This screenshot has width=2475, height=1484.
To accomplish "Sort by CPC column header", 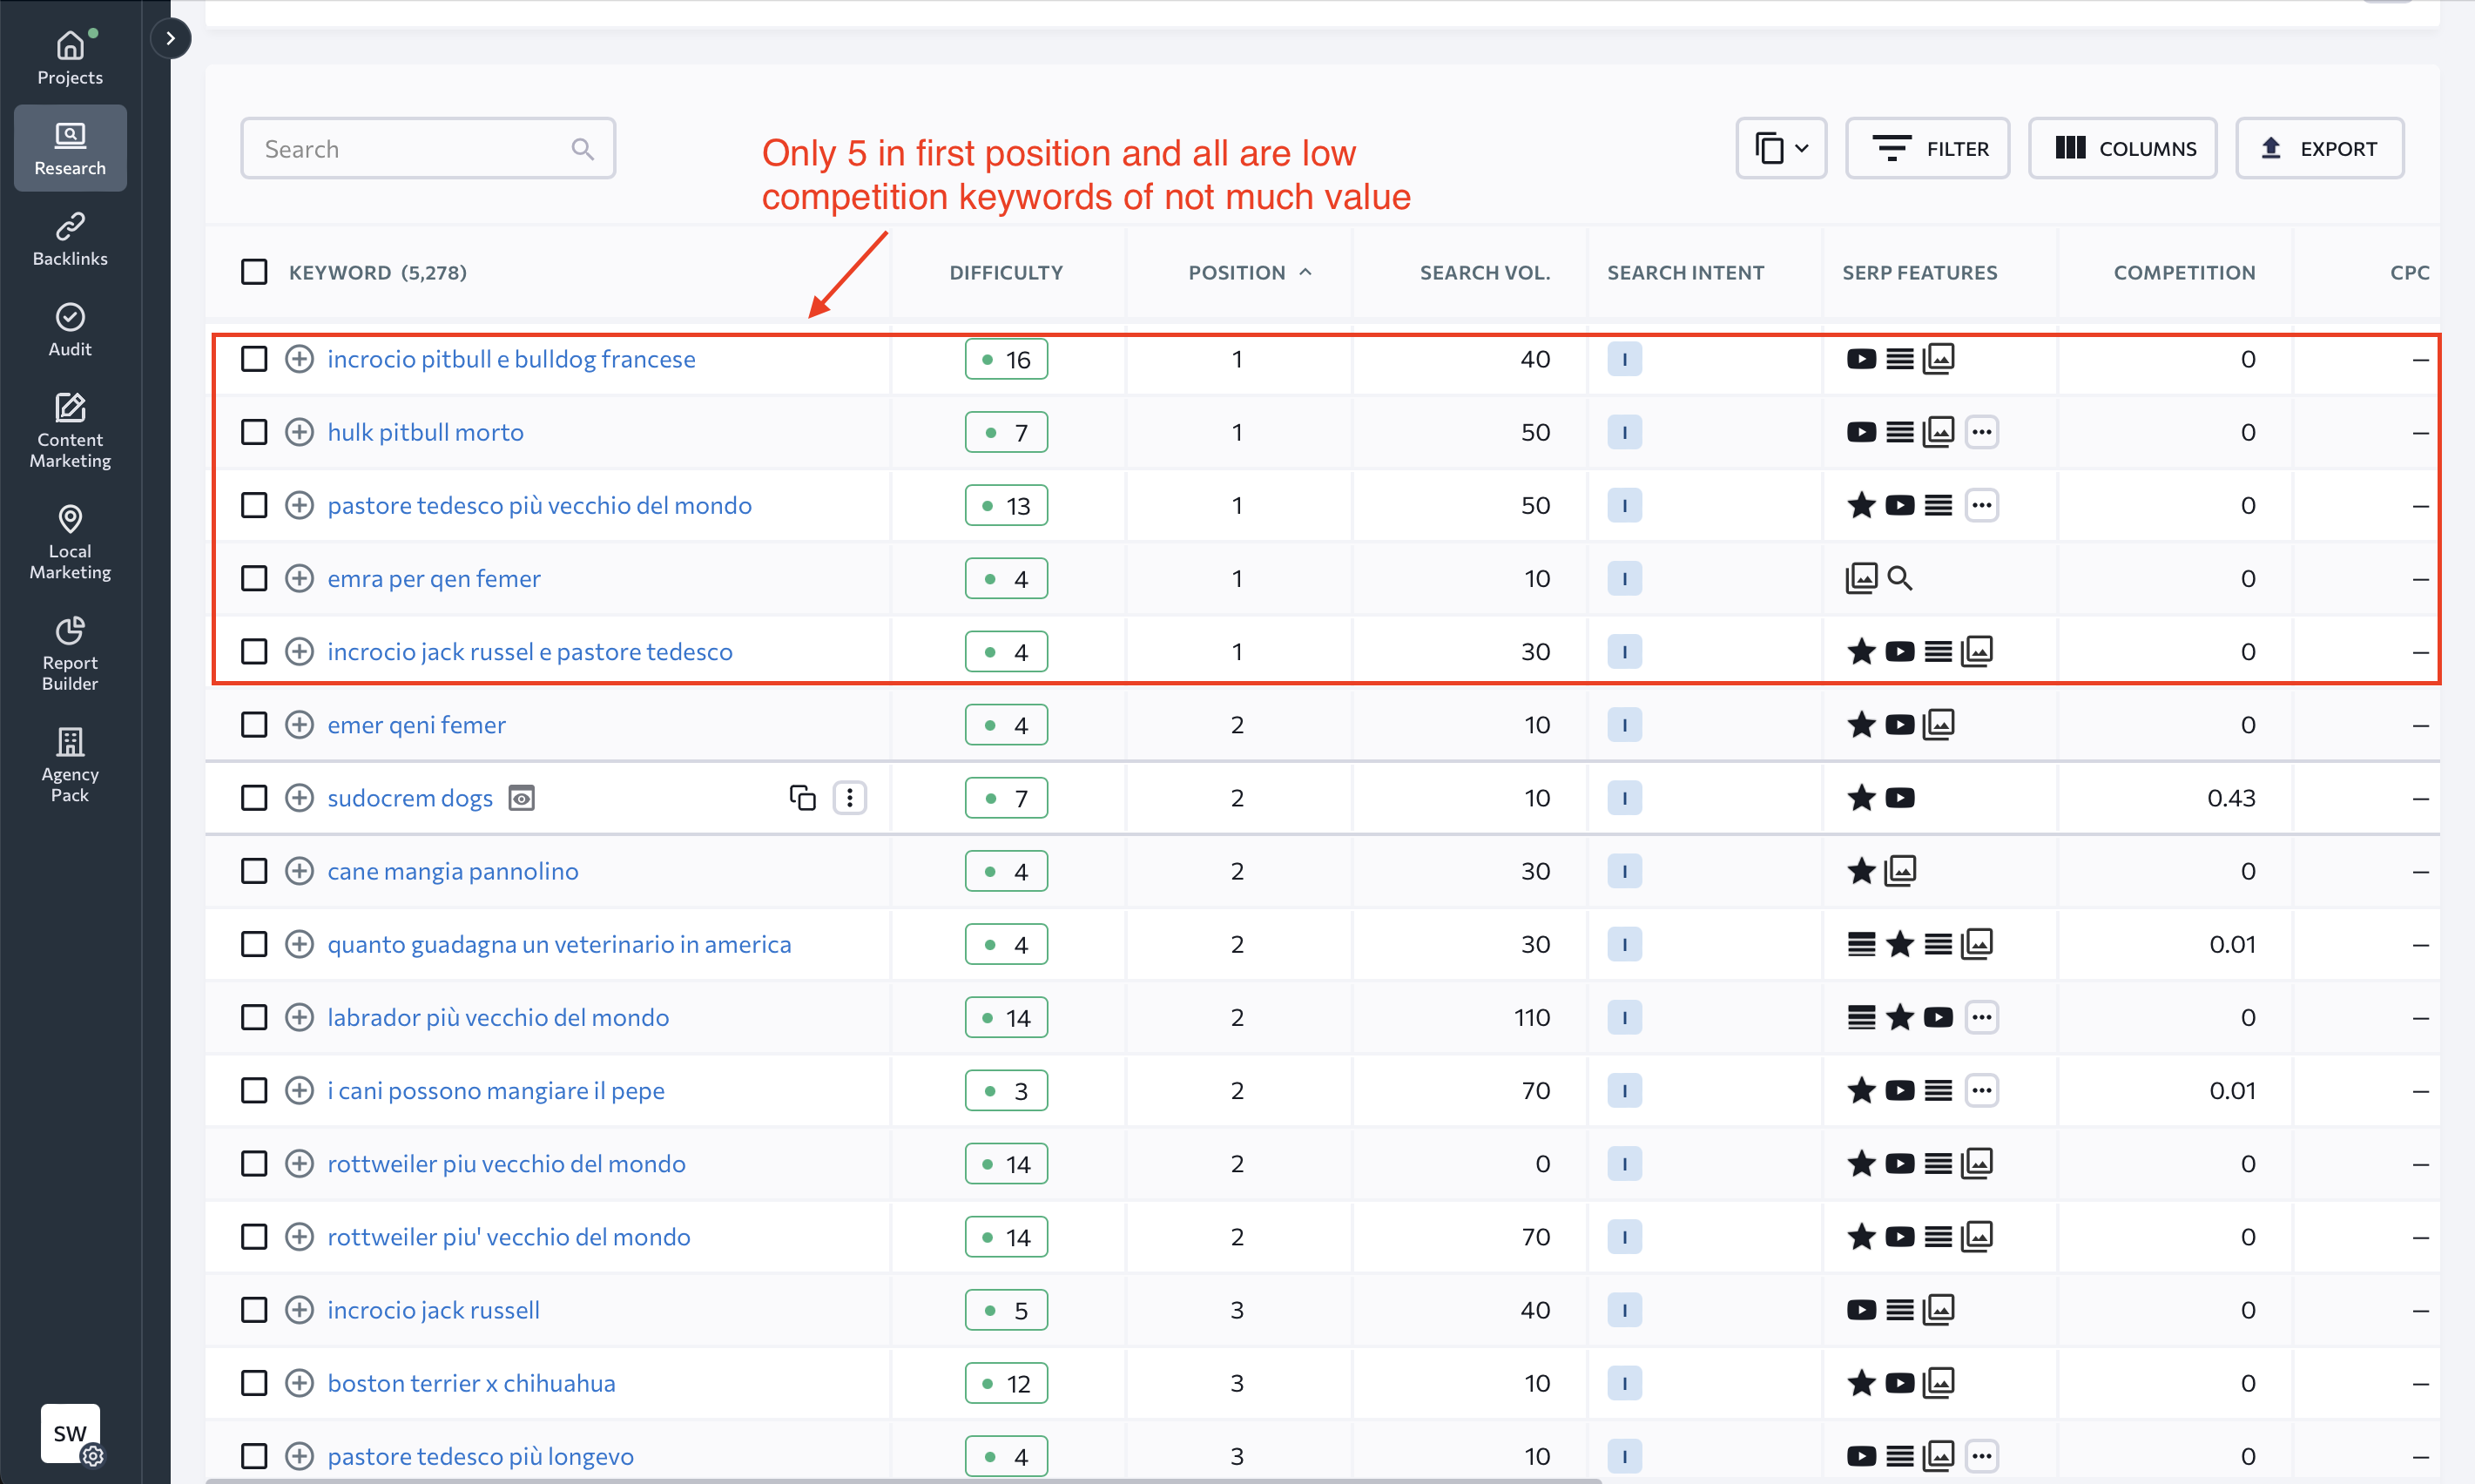I will [2409, 272].
